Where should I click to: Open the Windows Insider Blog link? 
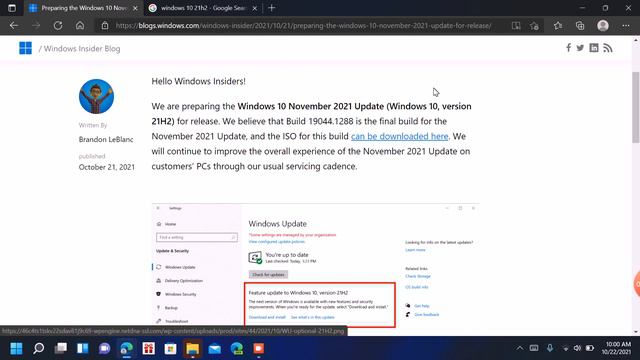coord(82,49)
